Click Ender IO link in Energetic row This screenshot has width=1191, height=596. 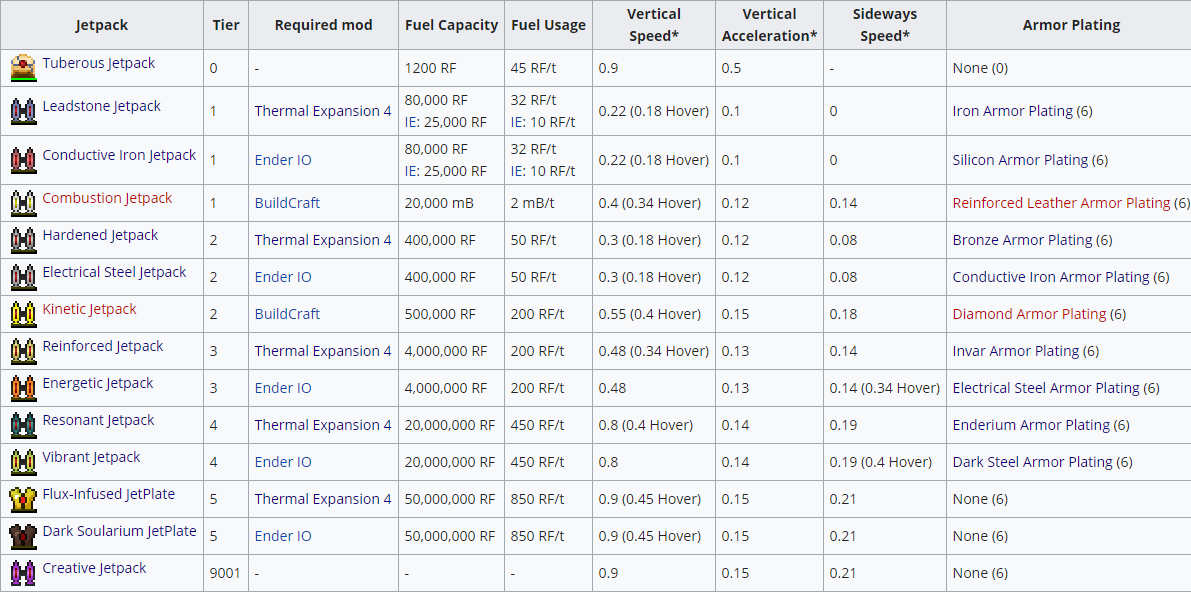[283, 388]
